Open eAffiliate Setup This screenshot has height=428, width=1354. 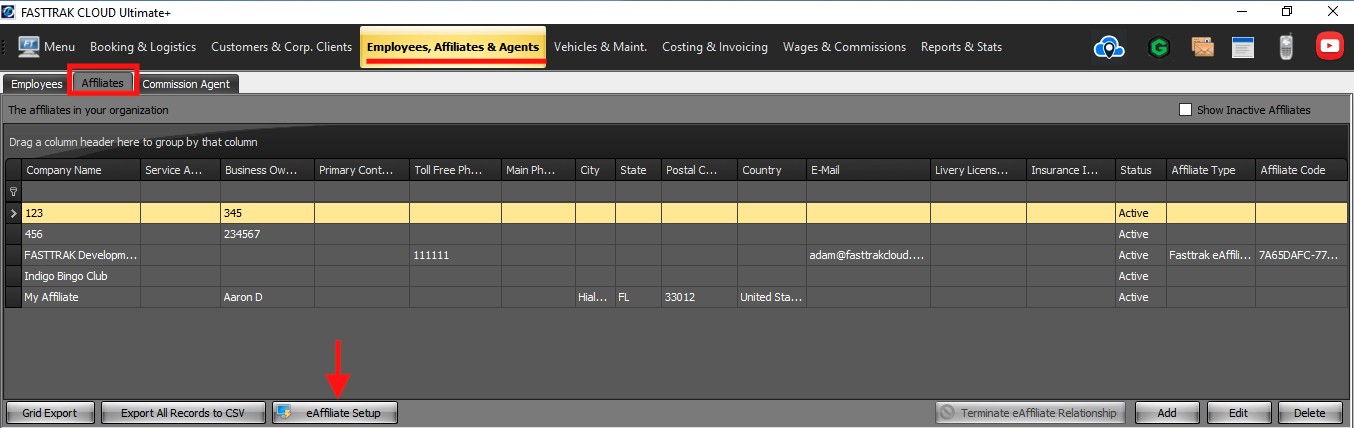334,412
